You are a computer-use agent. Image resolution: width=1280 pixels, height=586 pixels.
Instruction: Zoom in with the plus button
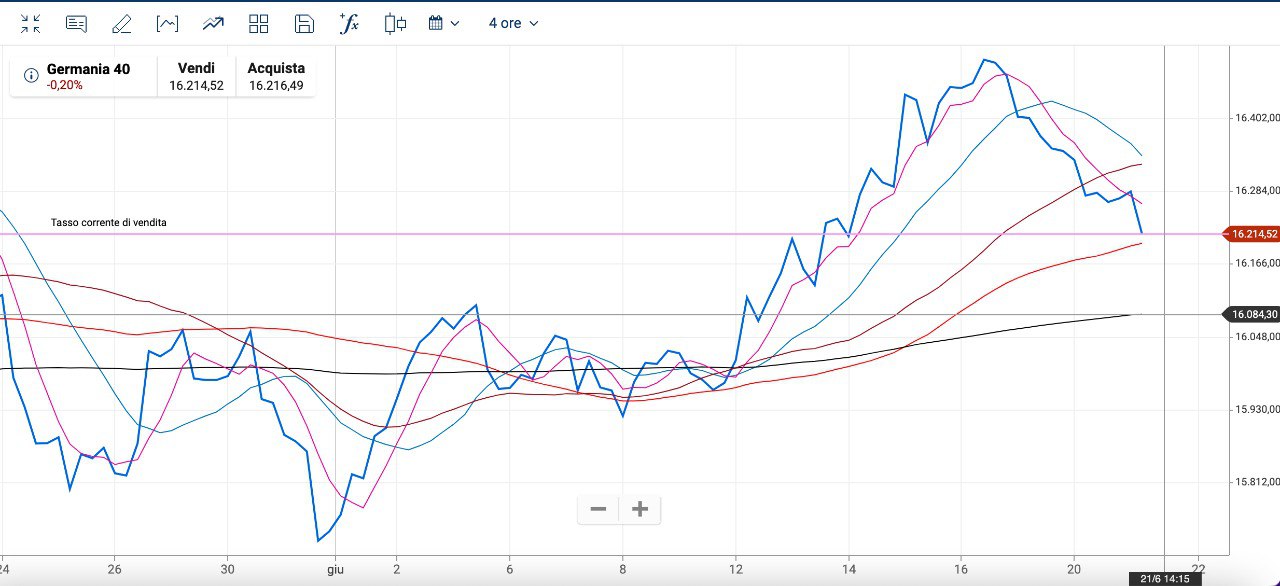coord(640,509)
